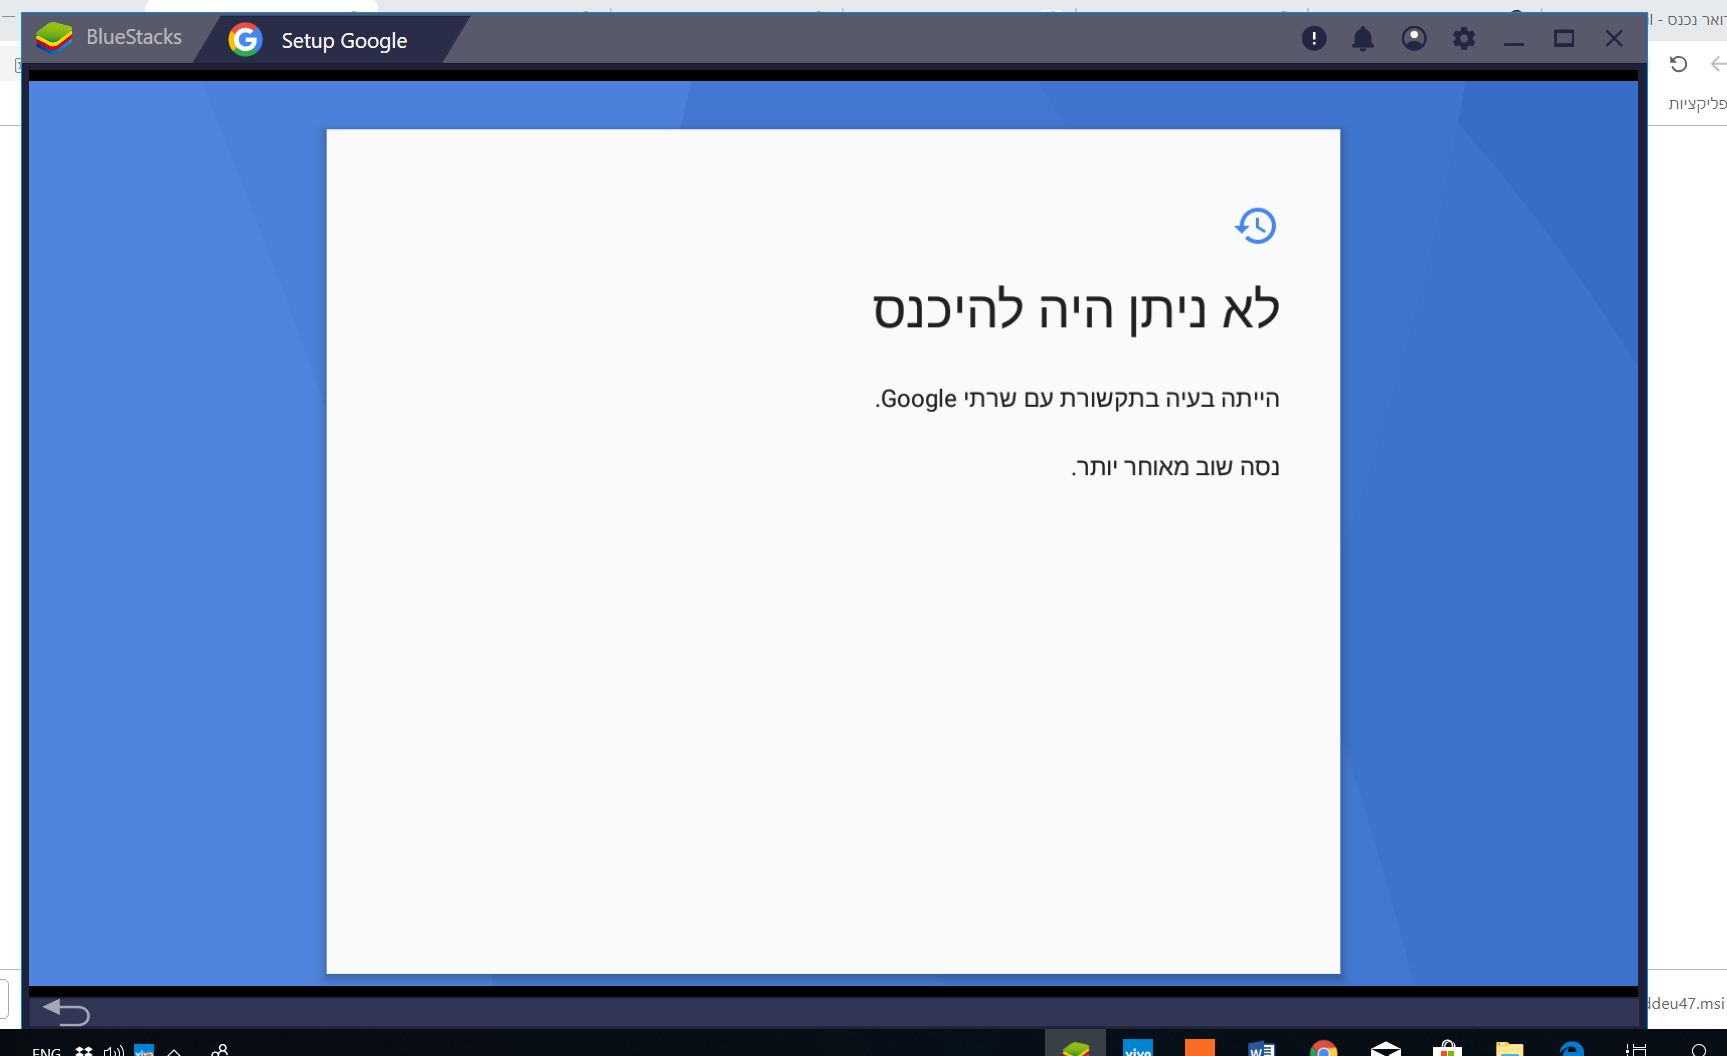
Task: Open Microsoft Store from taskbar
Action: 1447,1048
